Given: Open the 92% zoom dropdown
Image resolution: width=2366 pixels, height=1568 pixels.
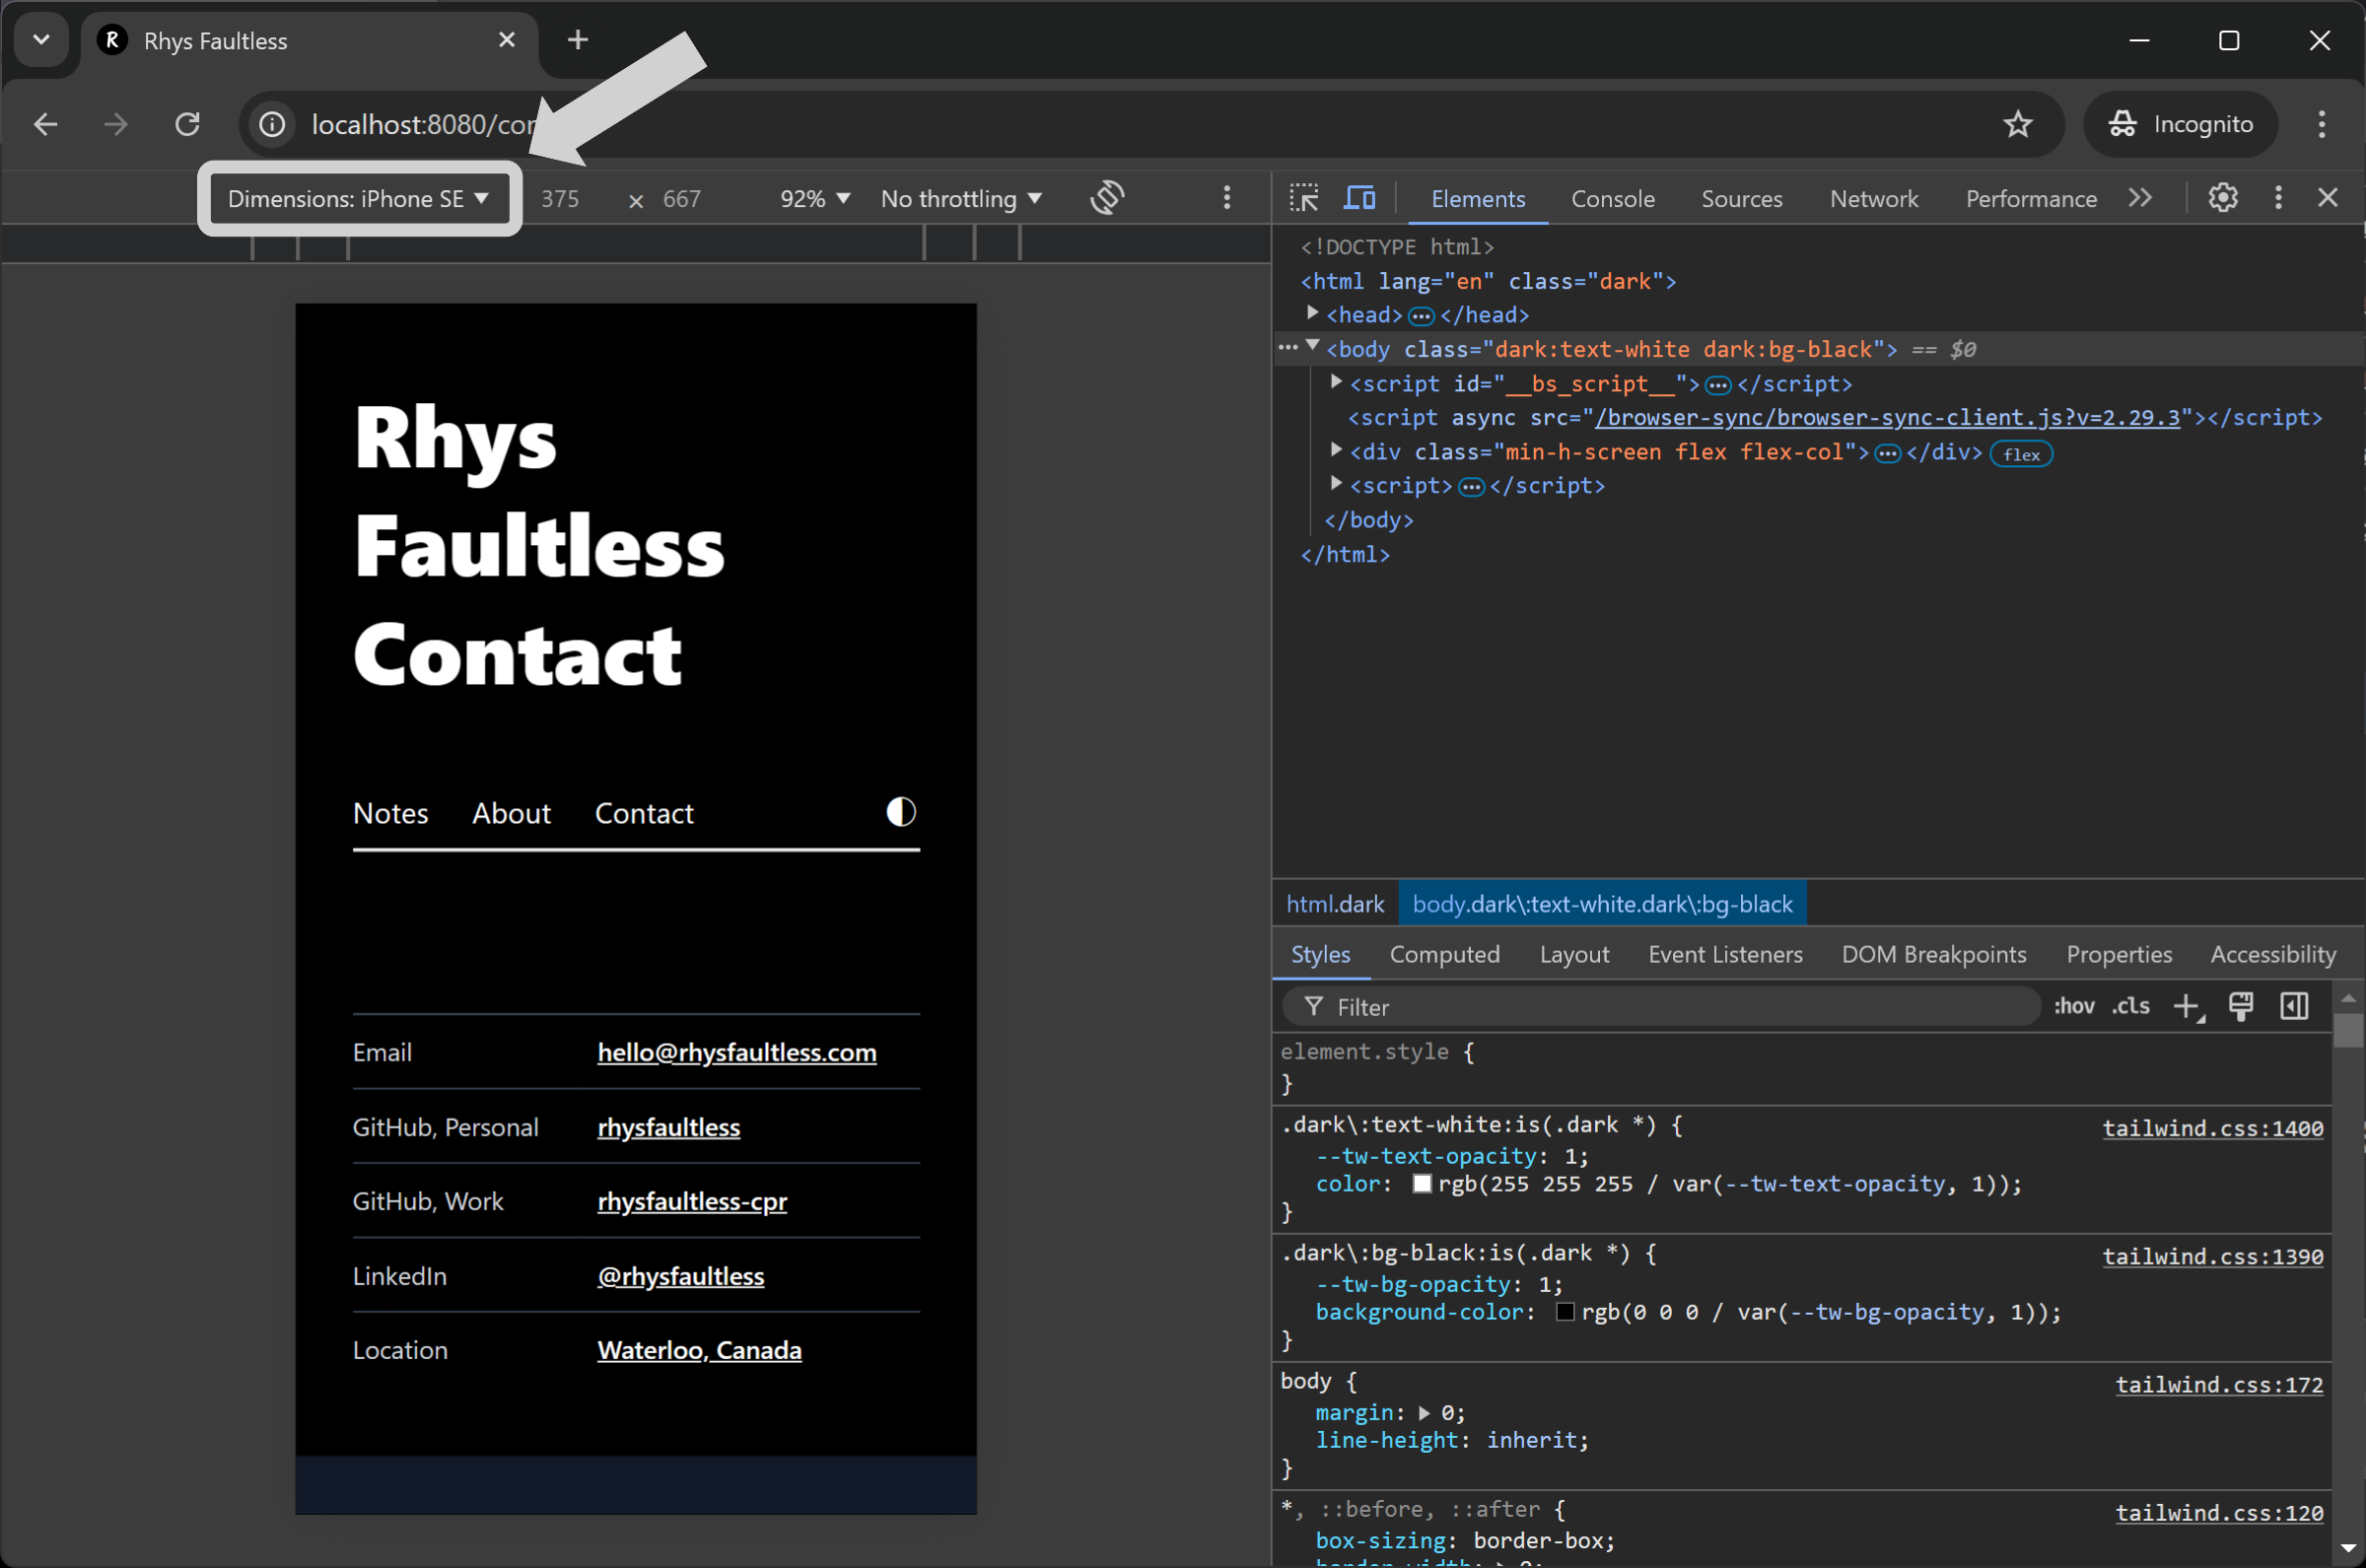Looking at the screenshot, I should (815, 198).
